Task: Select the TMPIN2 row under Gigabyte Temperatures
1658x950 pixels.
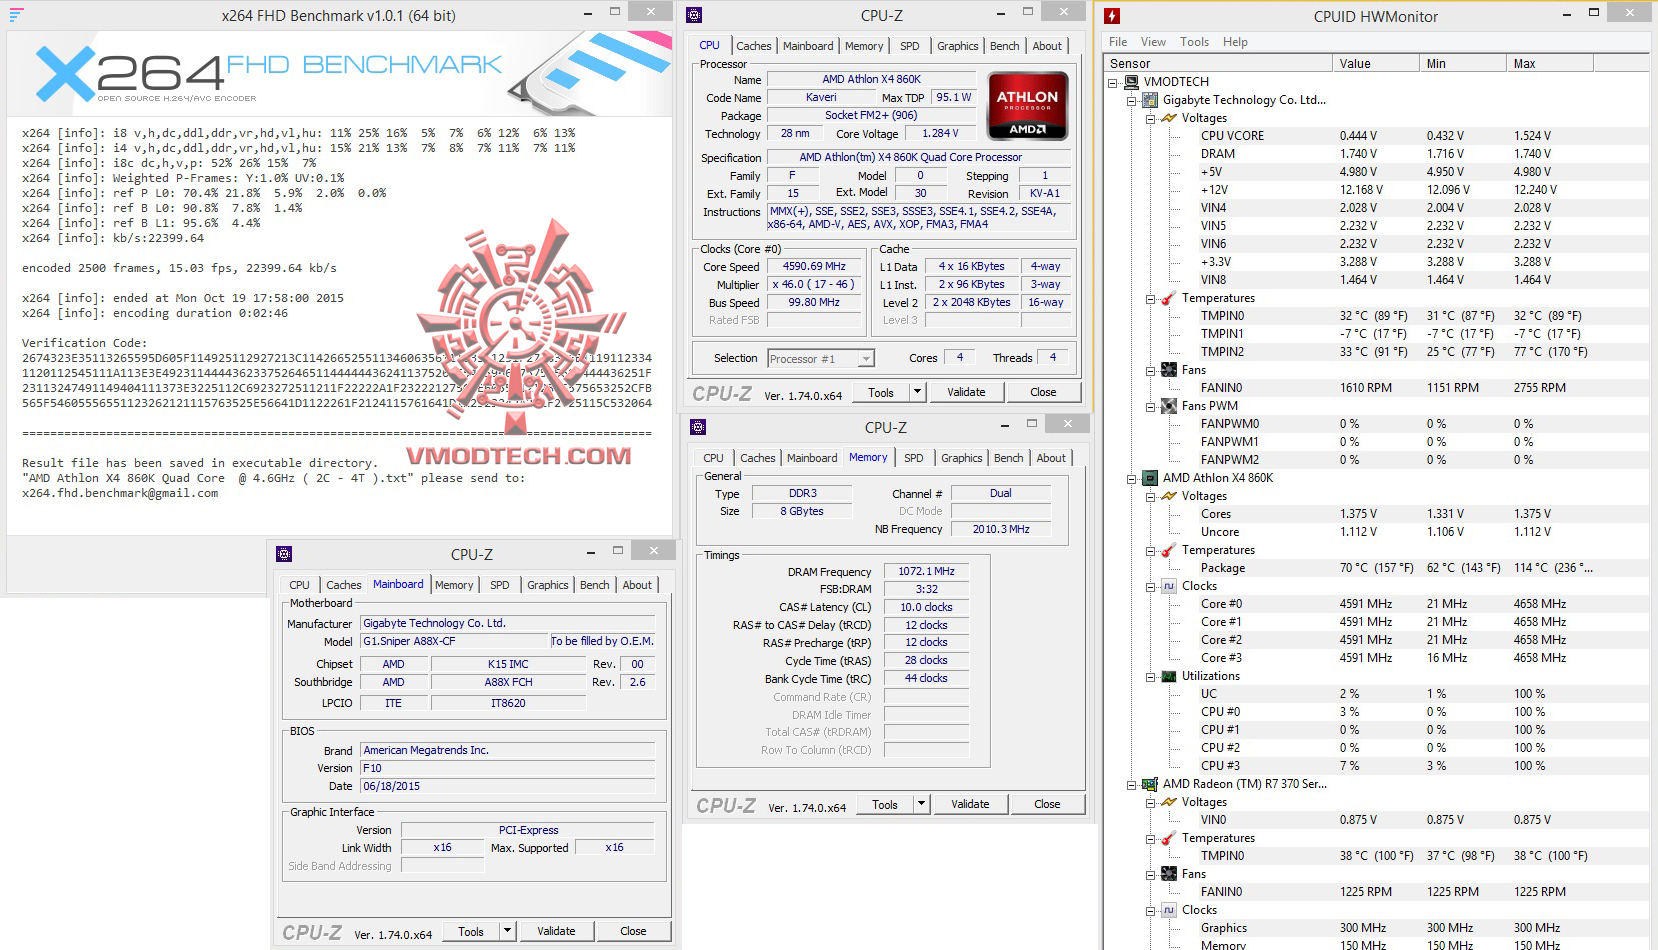Action: tap(1222, 352)
